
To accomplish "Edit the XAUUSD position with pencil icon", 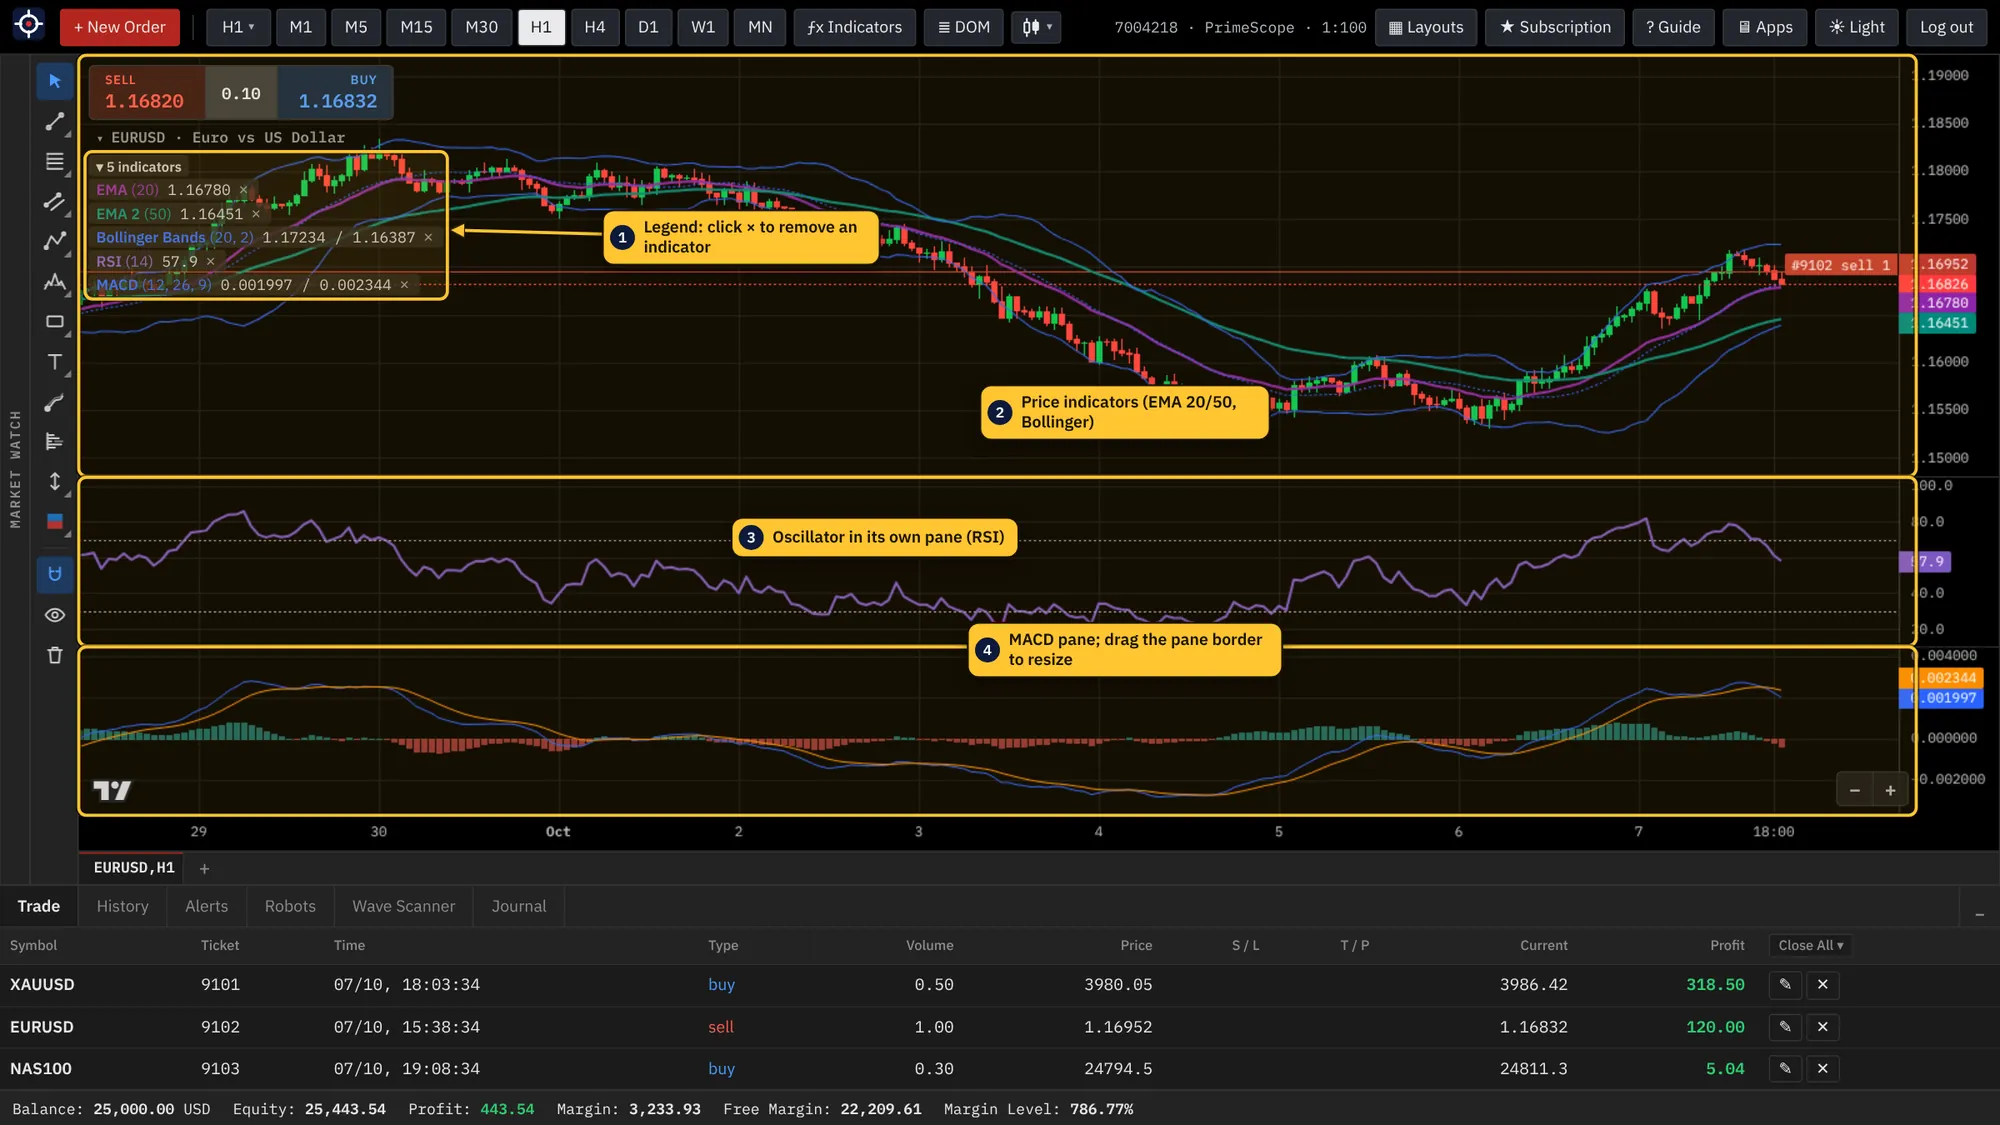I will tap(1785, 985).
